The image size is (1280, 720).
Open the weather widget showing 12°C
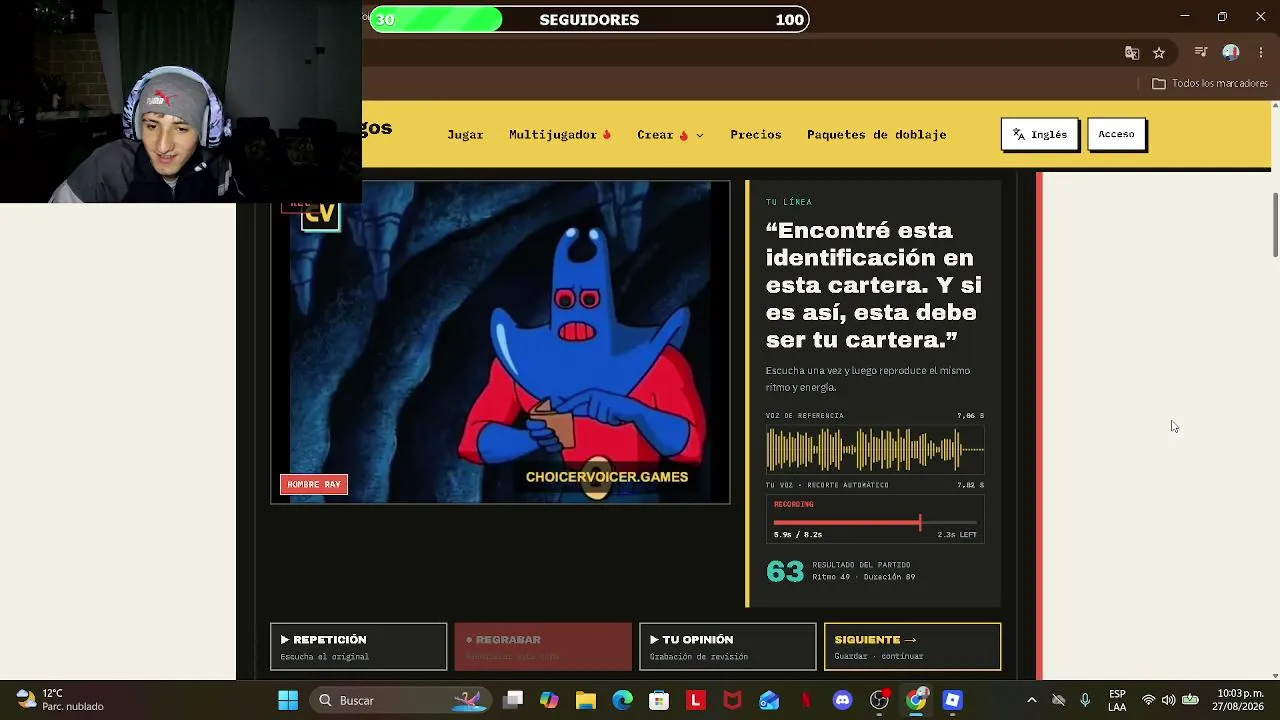pyautogui.click(x=60, y=700)
